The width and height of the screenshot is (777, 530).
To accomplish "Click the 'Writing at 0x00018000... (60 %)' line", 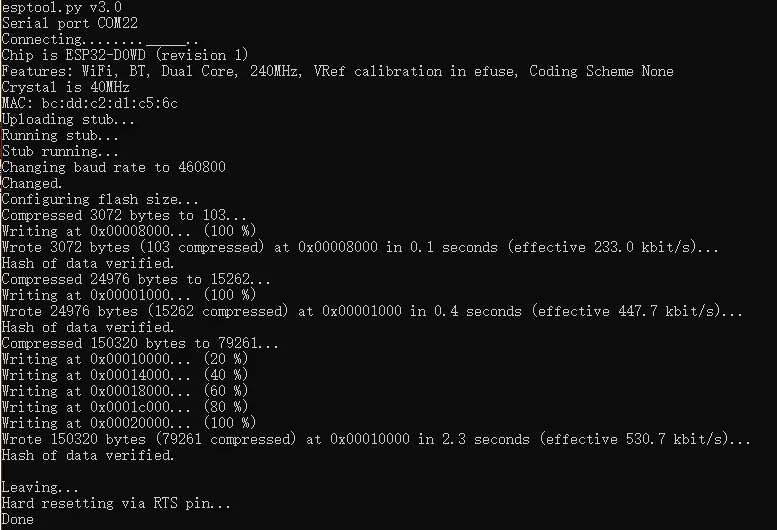I will tap(125, 391).
